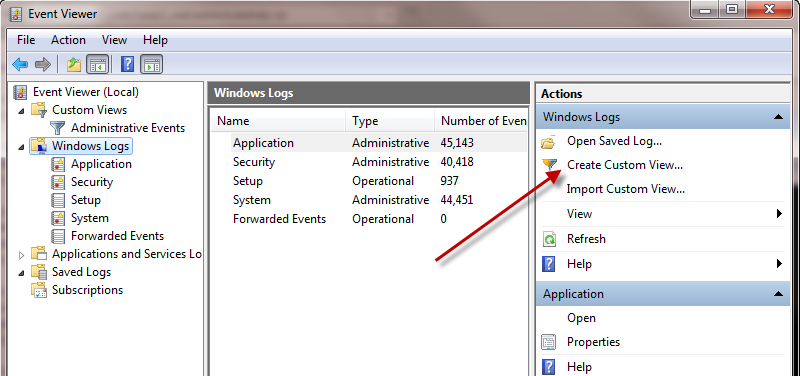The width and height of the screenshot is (800, 376).
Task: Click the Administrative Events funnel icon
Action: 58,128
